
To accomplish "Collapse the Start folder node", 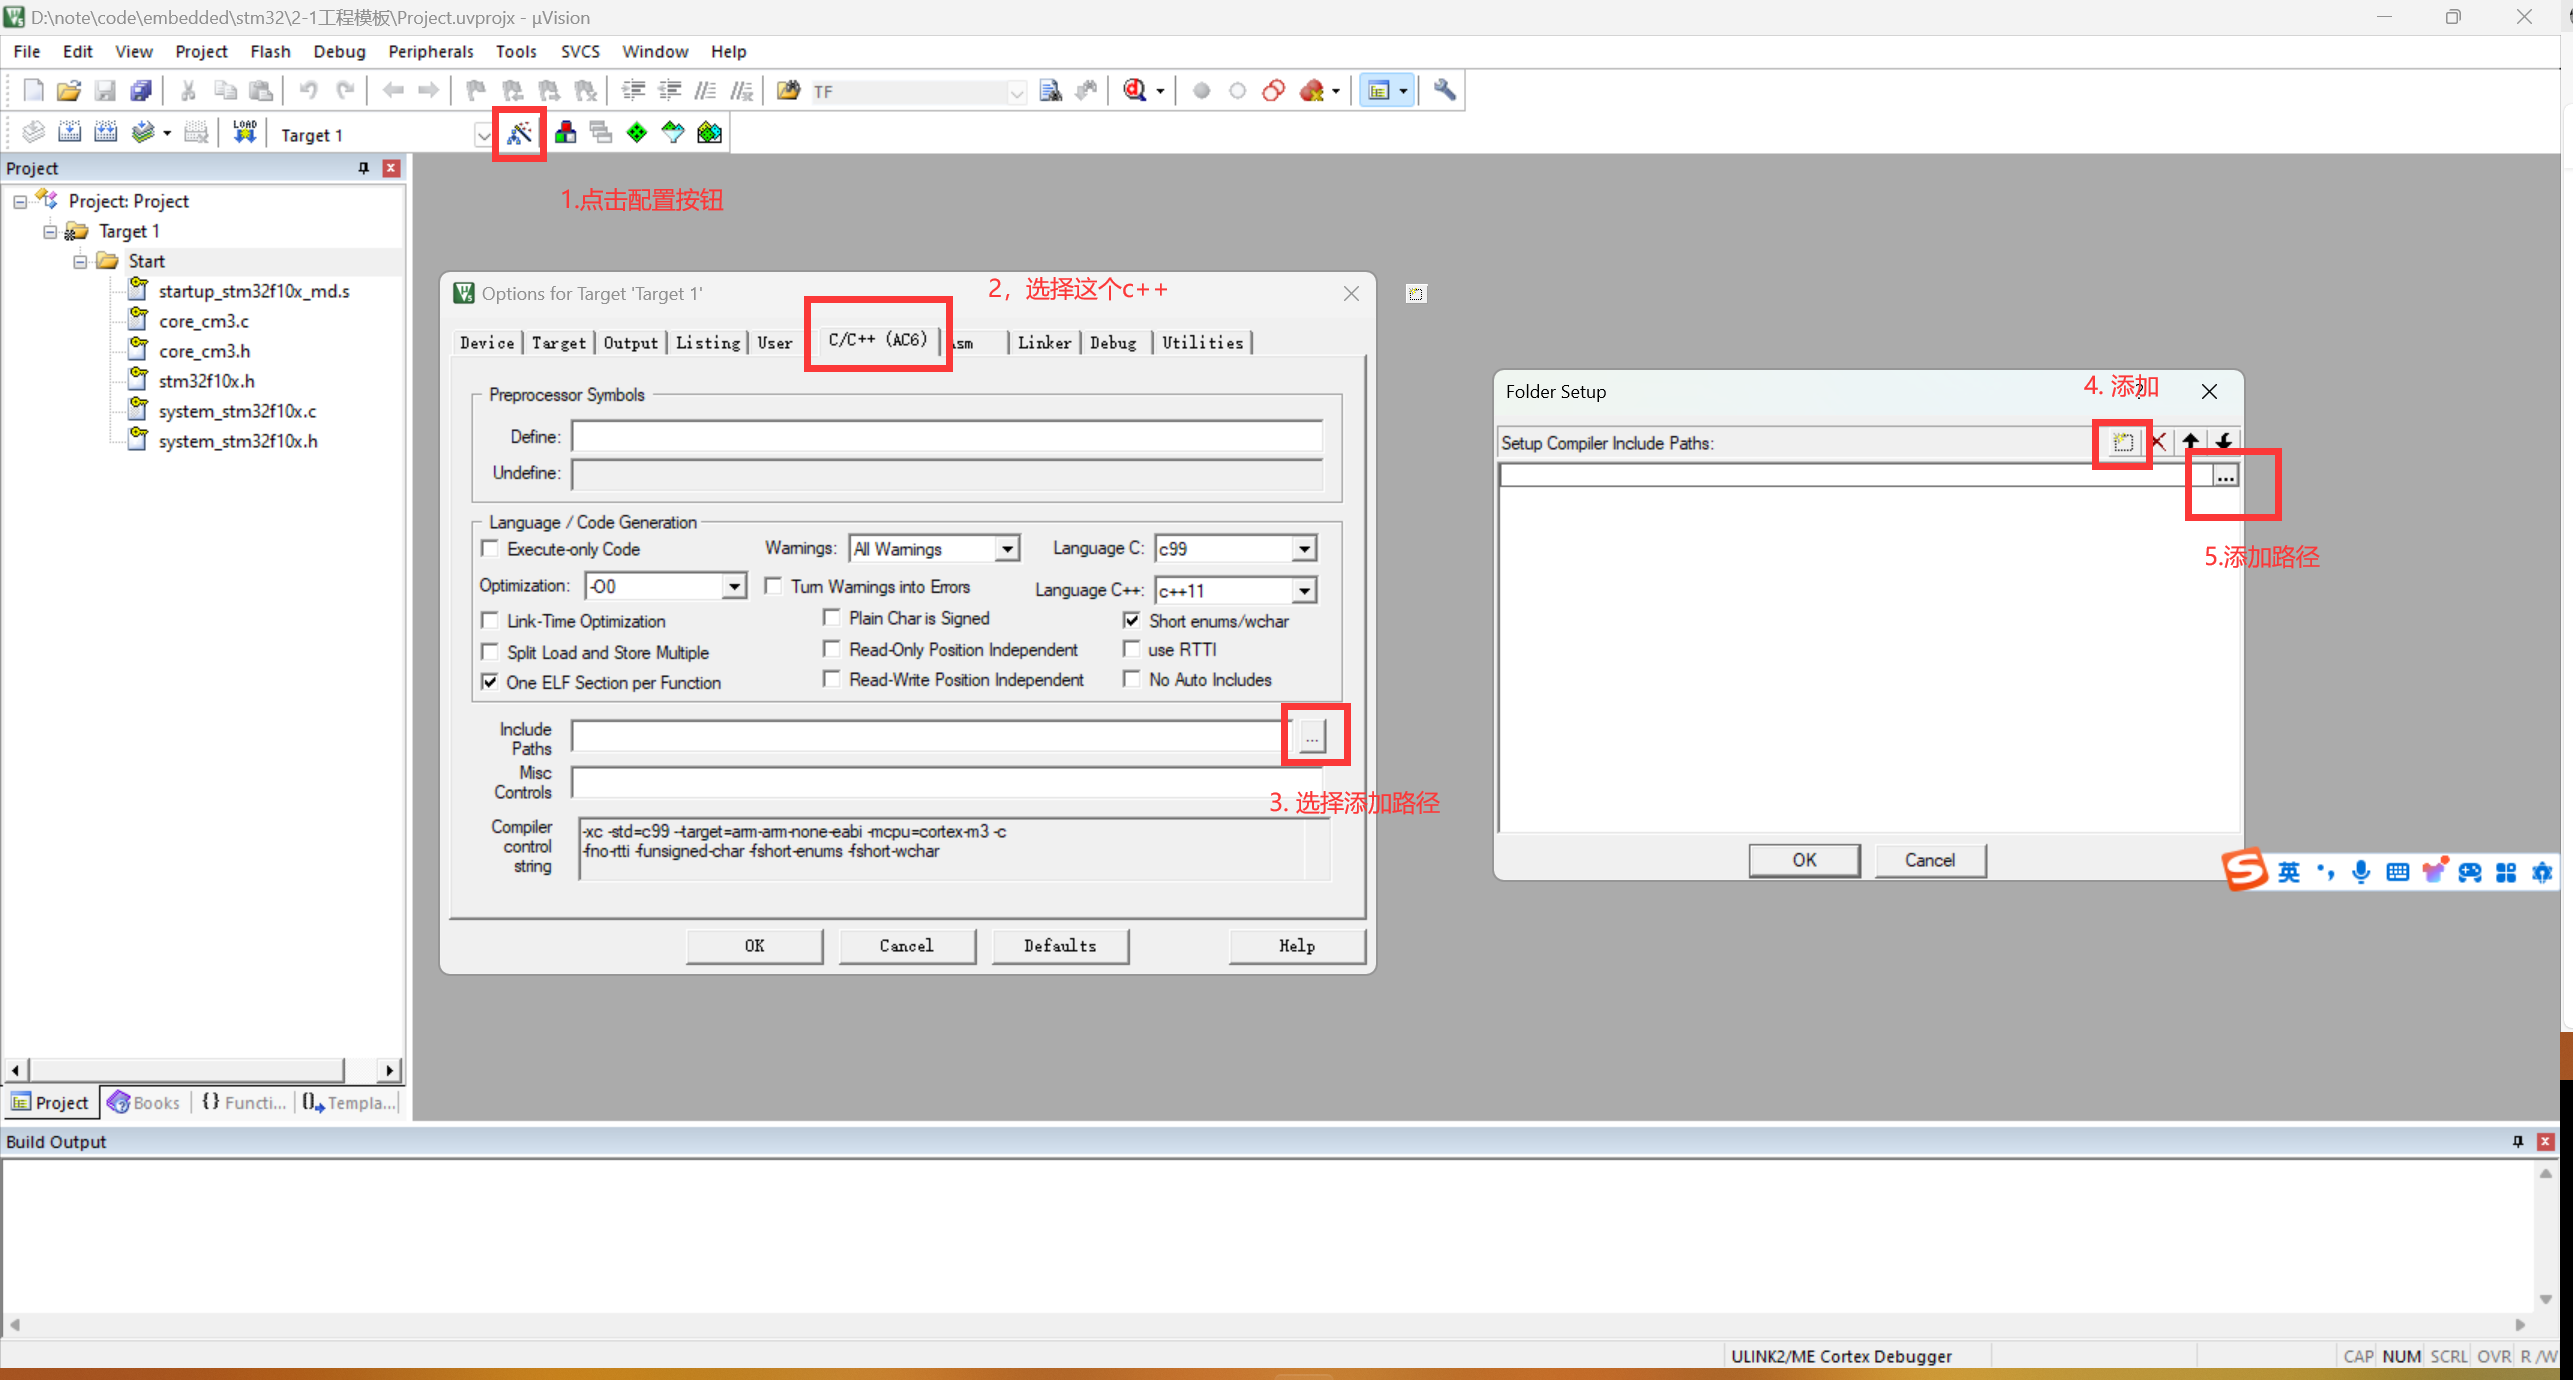I will click(80, 262).
